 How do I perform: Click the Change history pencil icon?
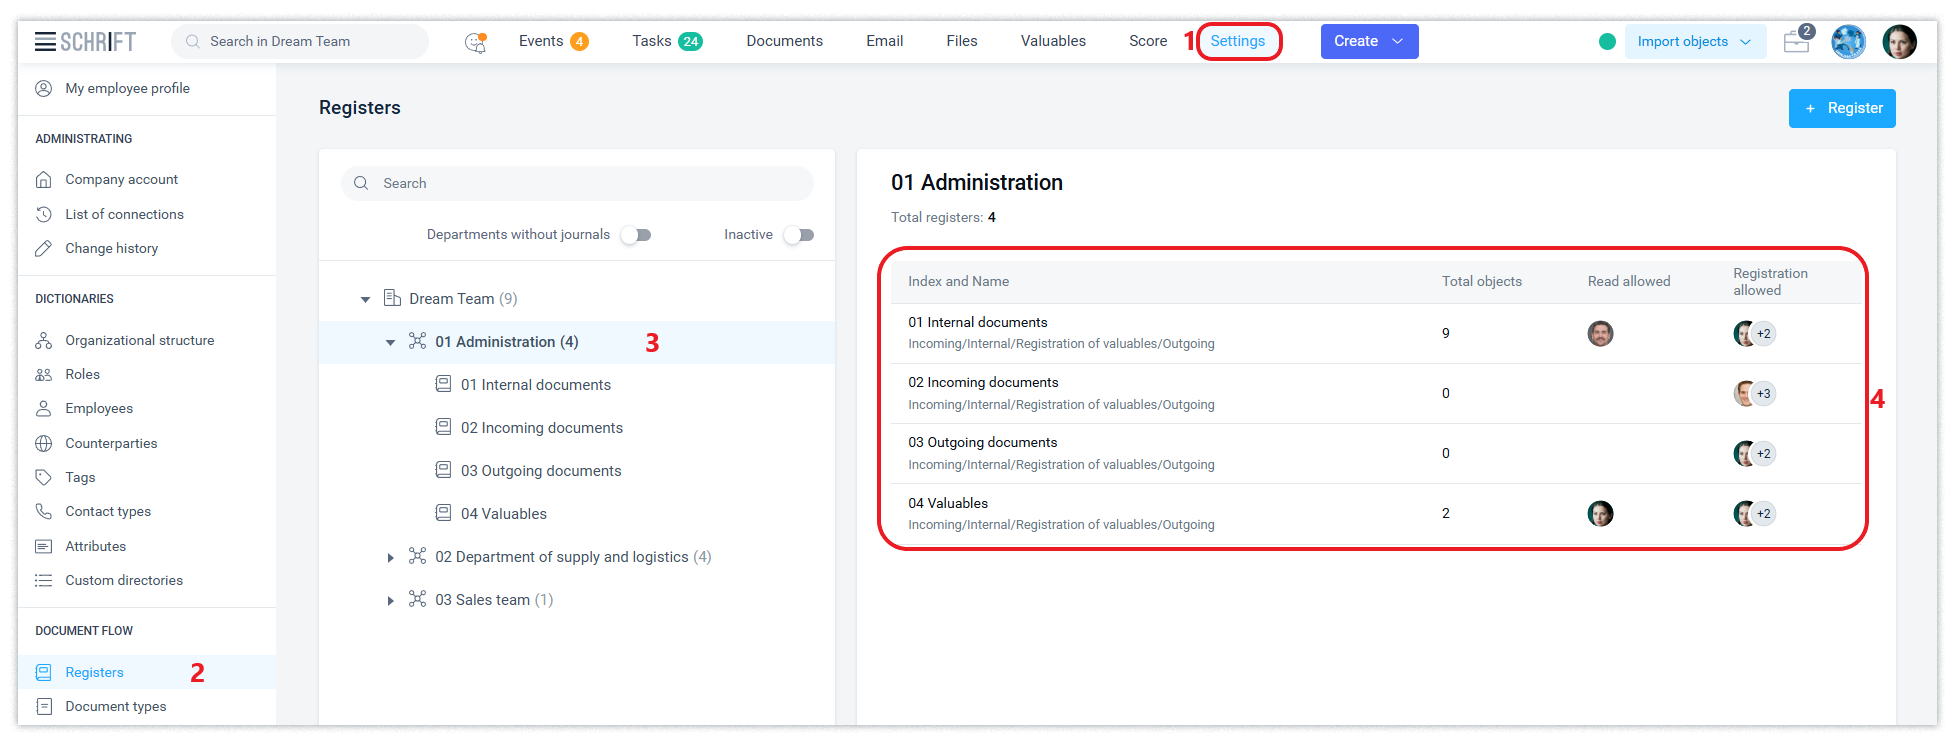pyautogui.click(x=44, y=249)
